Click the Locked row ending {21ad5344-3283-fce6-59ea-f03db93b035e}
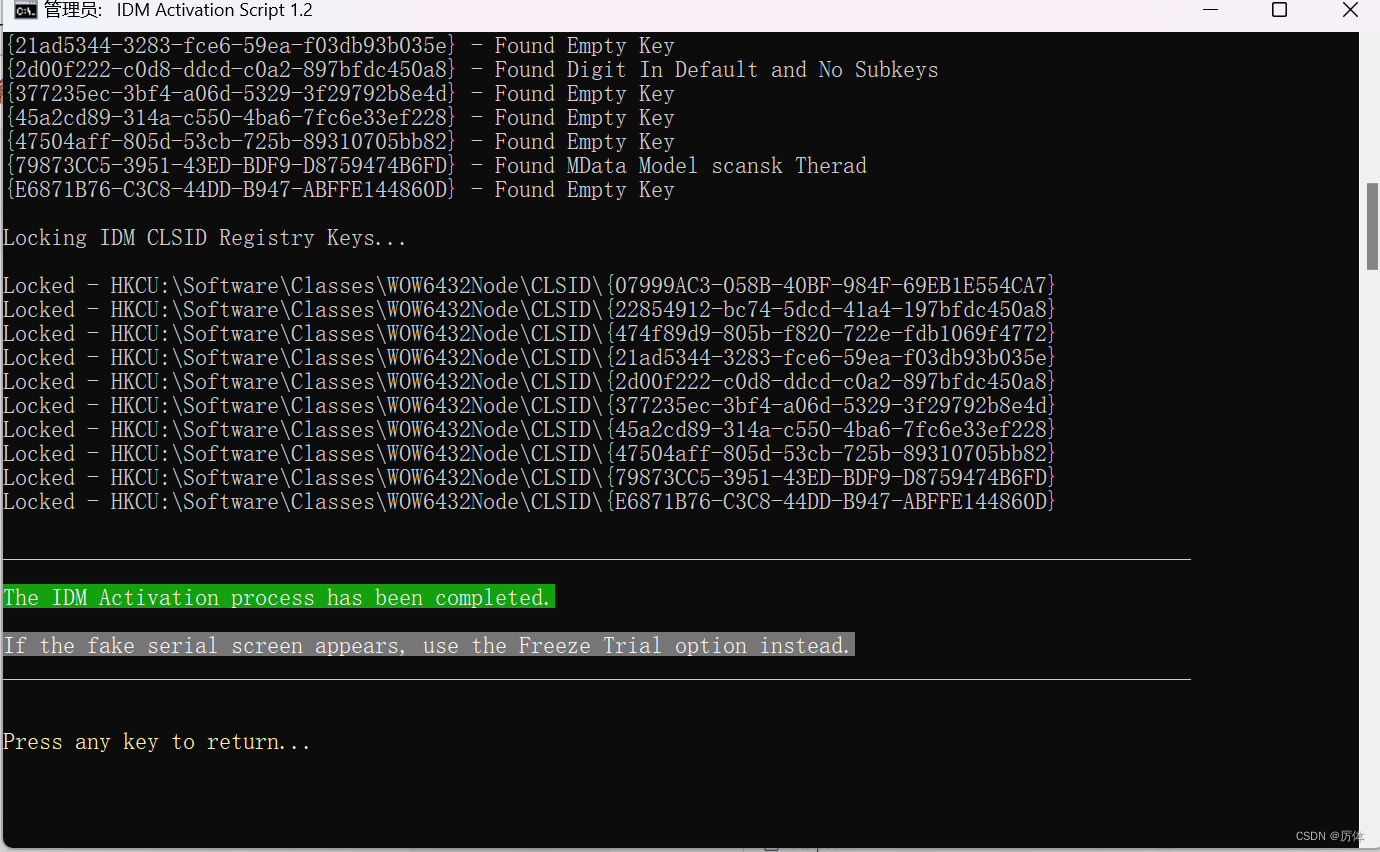 pos(530,358)
